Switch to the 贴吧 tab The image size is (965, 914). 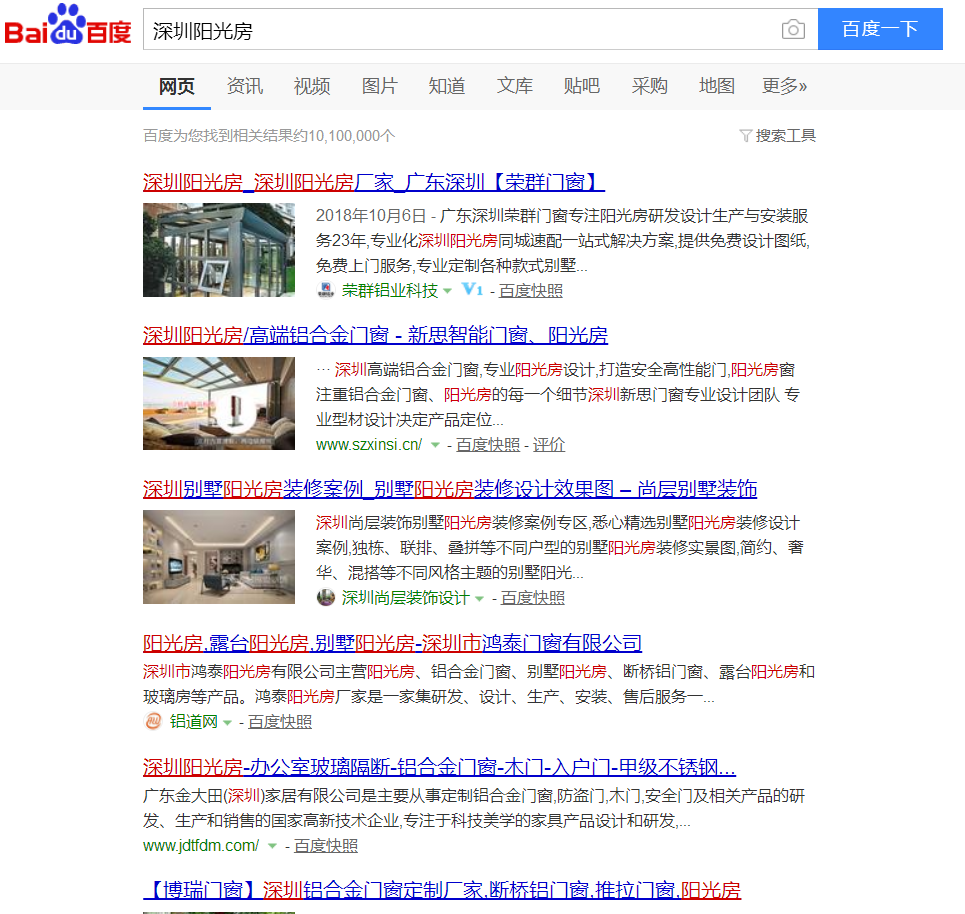coord(582,86)
